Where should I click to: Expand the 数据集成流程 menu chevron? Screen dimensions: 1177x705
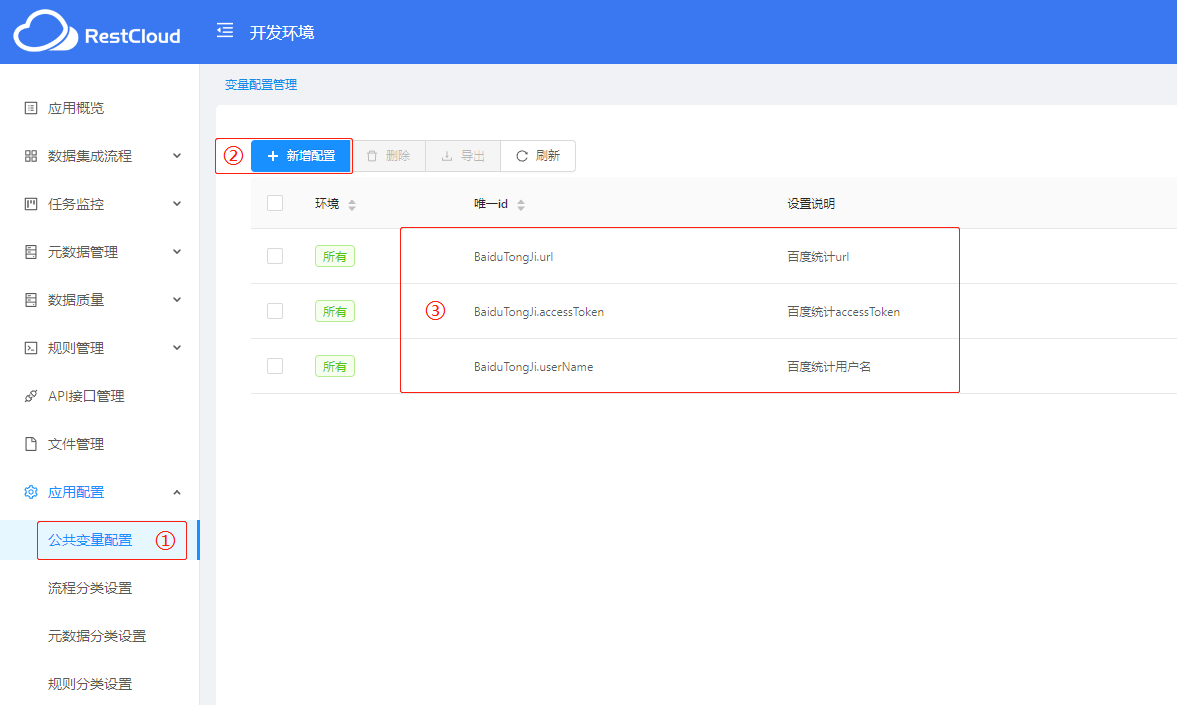177,156
